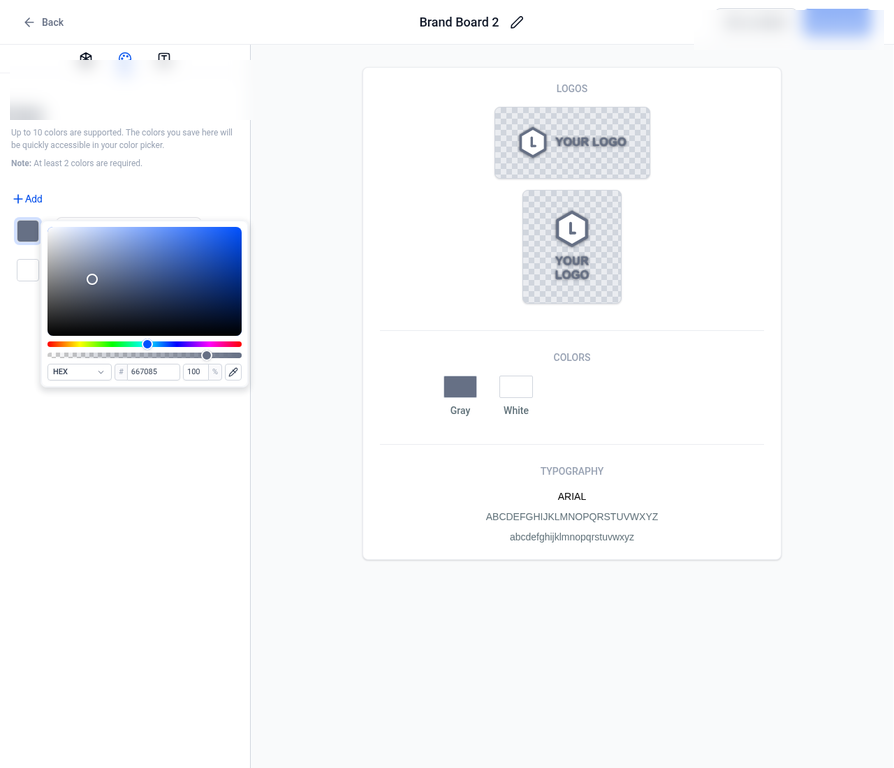Open the Logos tab icon
The image size is (894, 768).
pos(86,57)
